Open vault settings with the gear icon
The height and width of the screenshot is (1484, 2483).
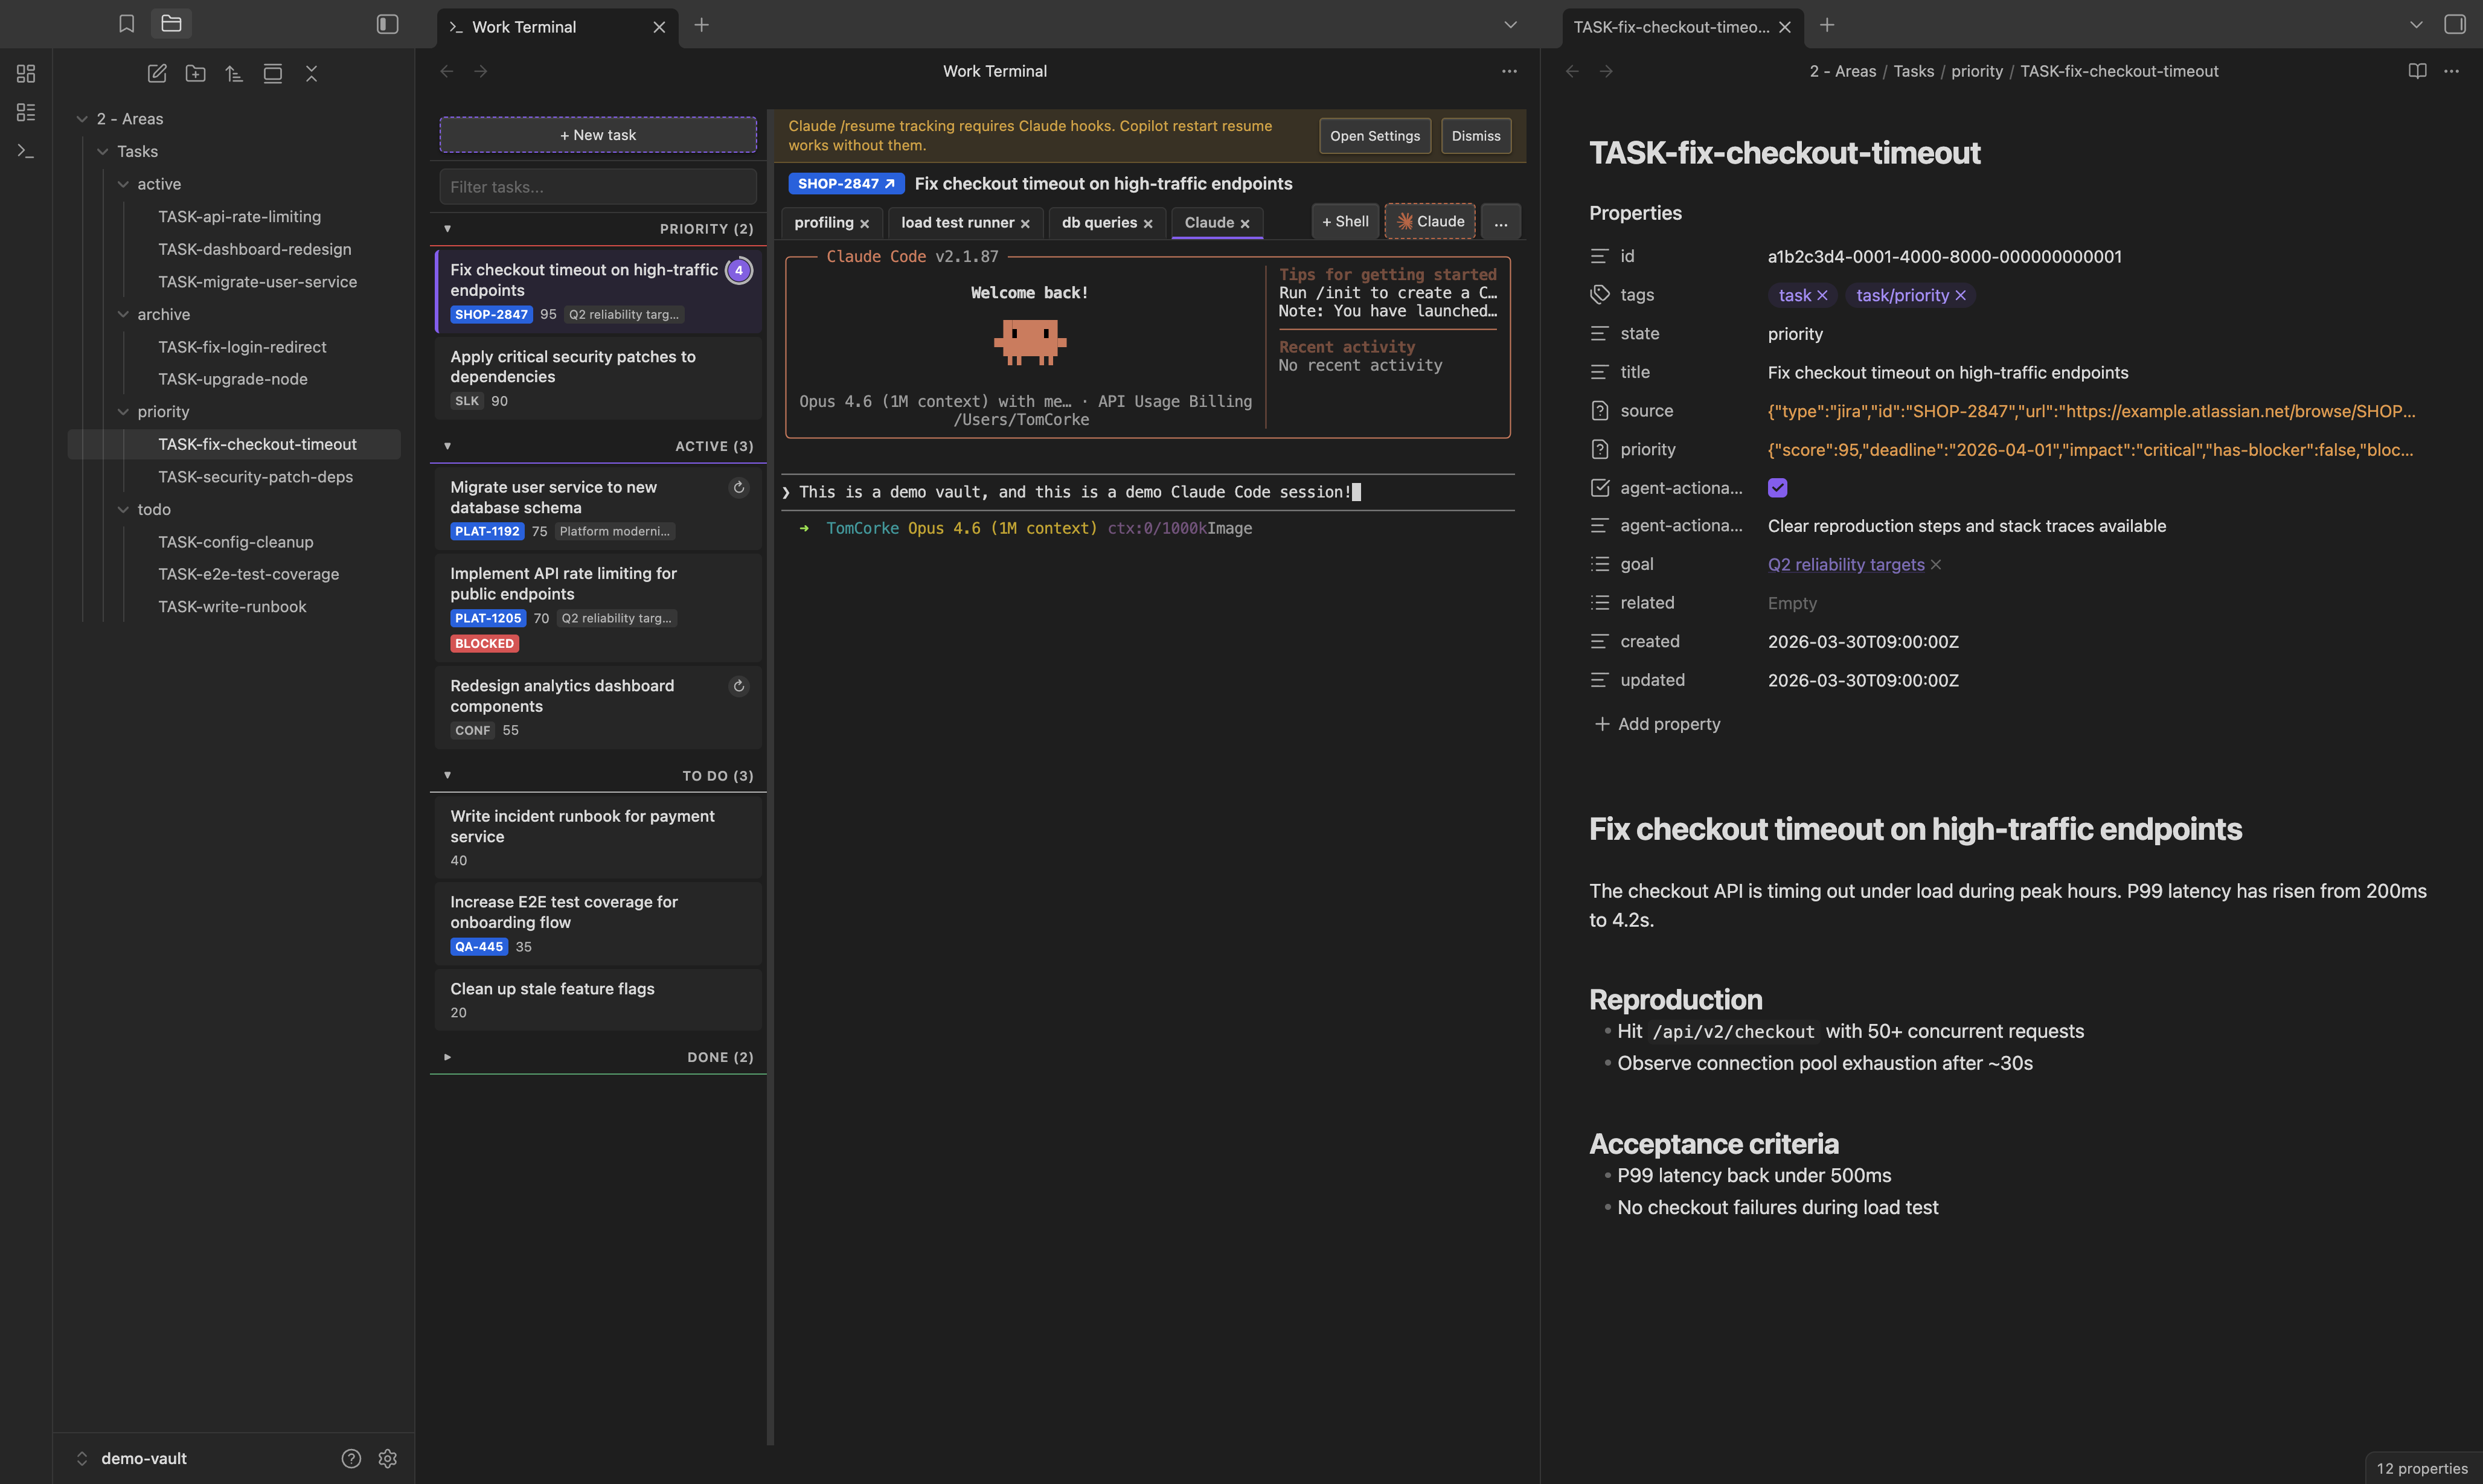click(x=388, y=1458)
